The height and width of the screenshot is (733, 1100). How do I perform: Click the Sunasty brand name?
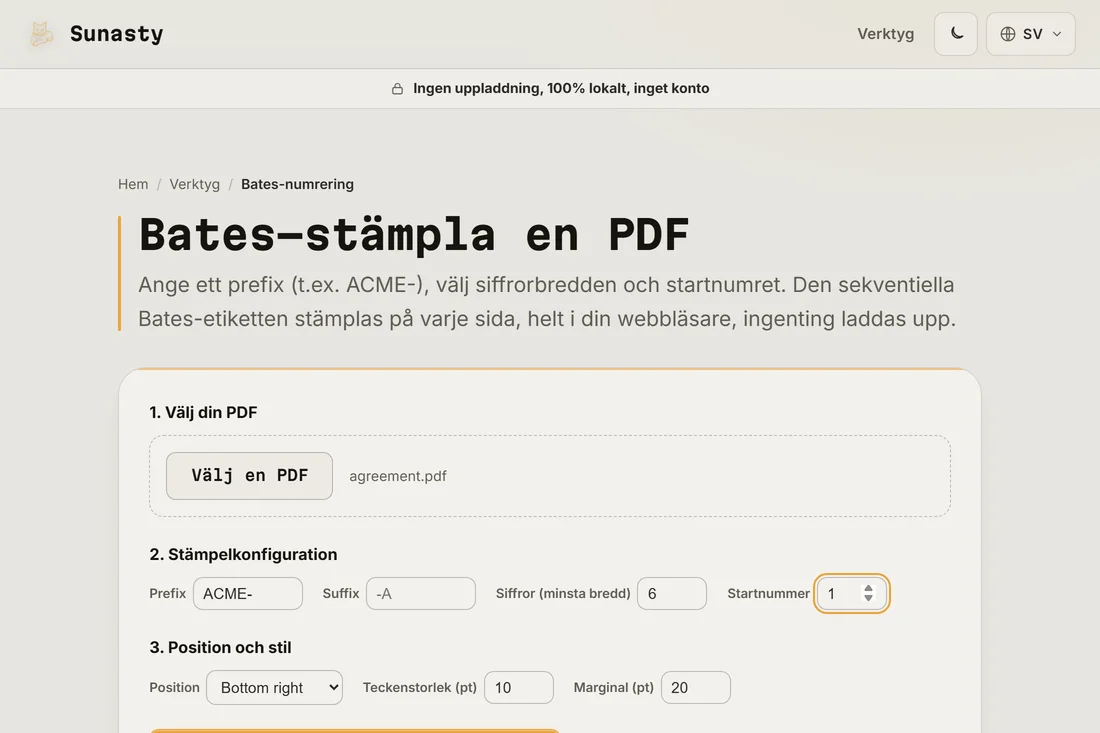tap(116, 34)
